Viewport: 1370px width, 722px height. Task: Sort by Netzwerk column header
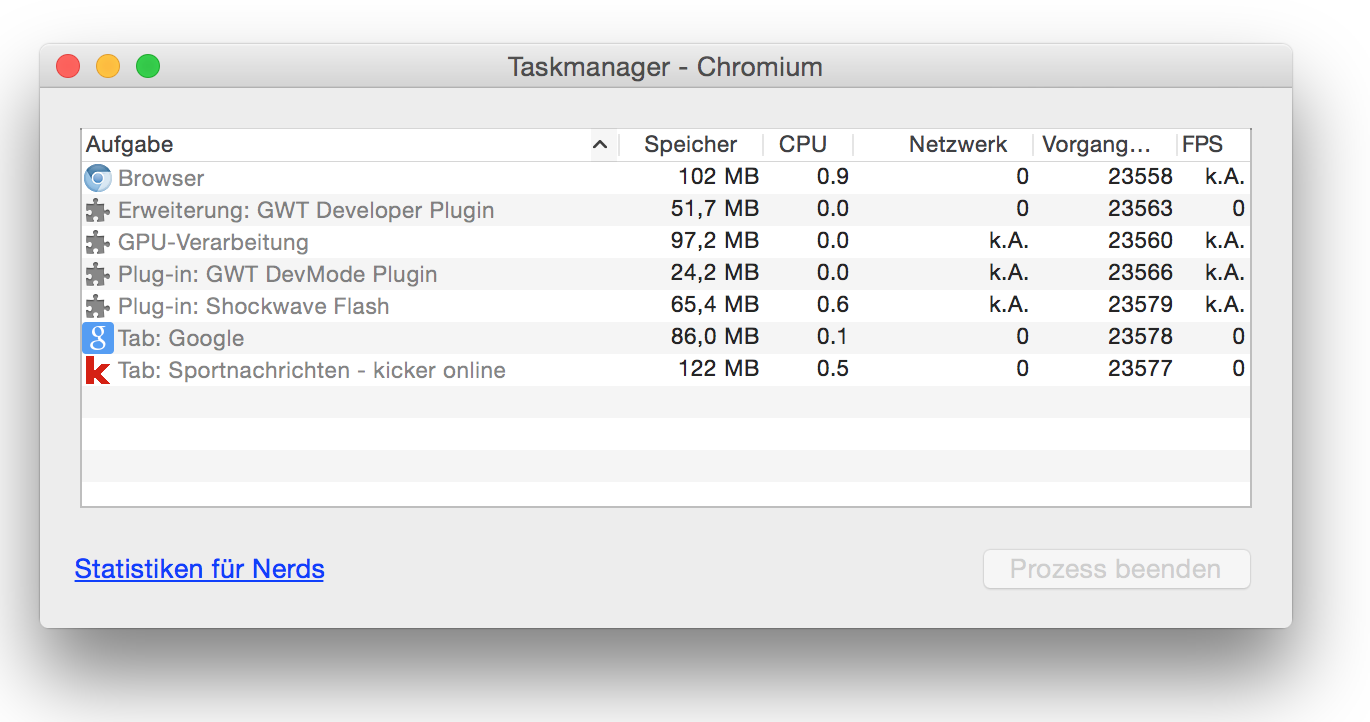tap(957, 145)
